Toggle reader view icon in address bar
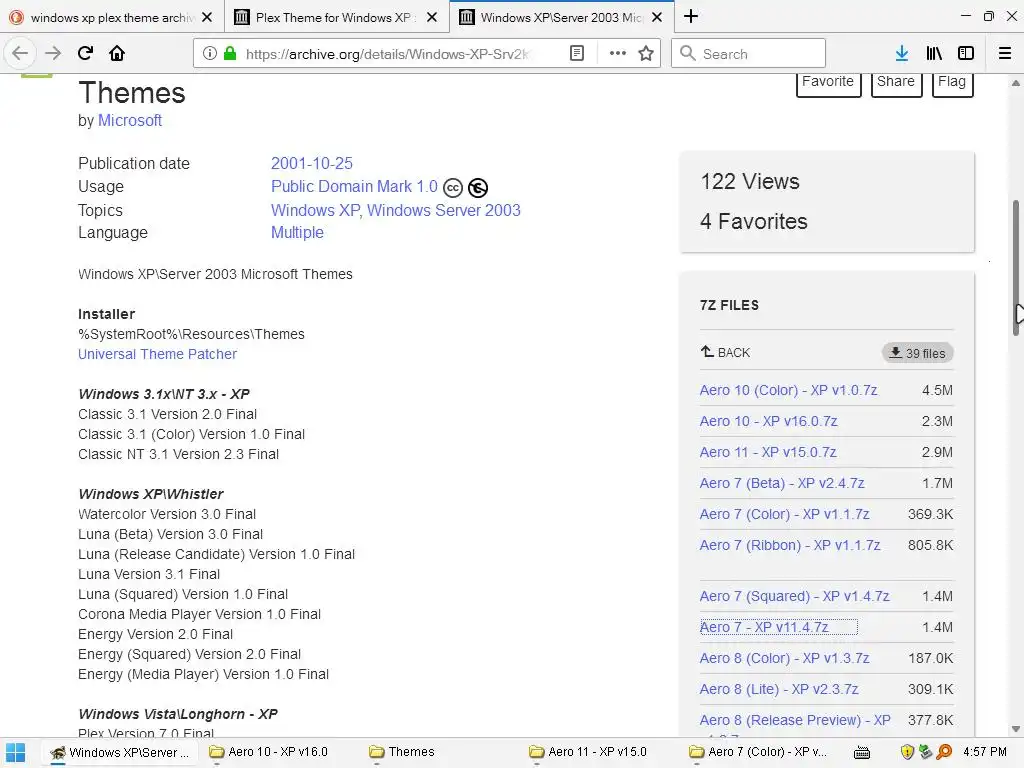1024x768 pixels. click(x=577, y=54)
